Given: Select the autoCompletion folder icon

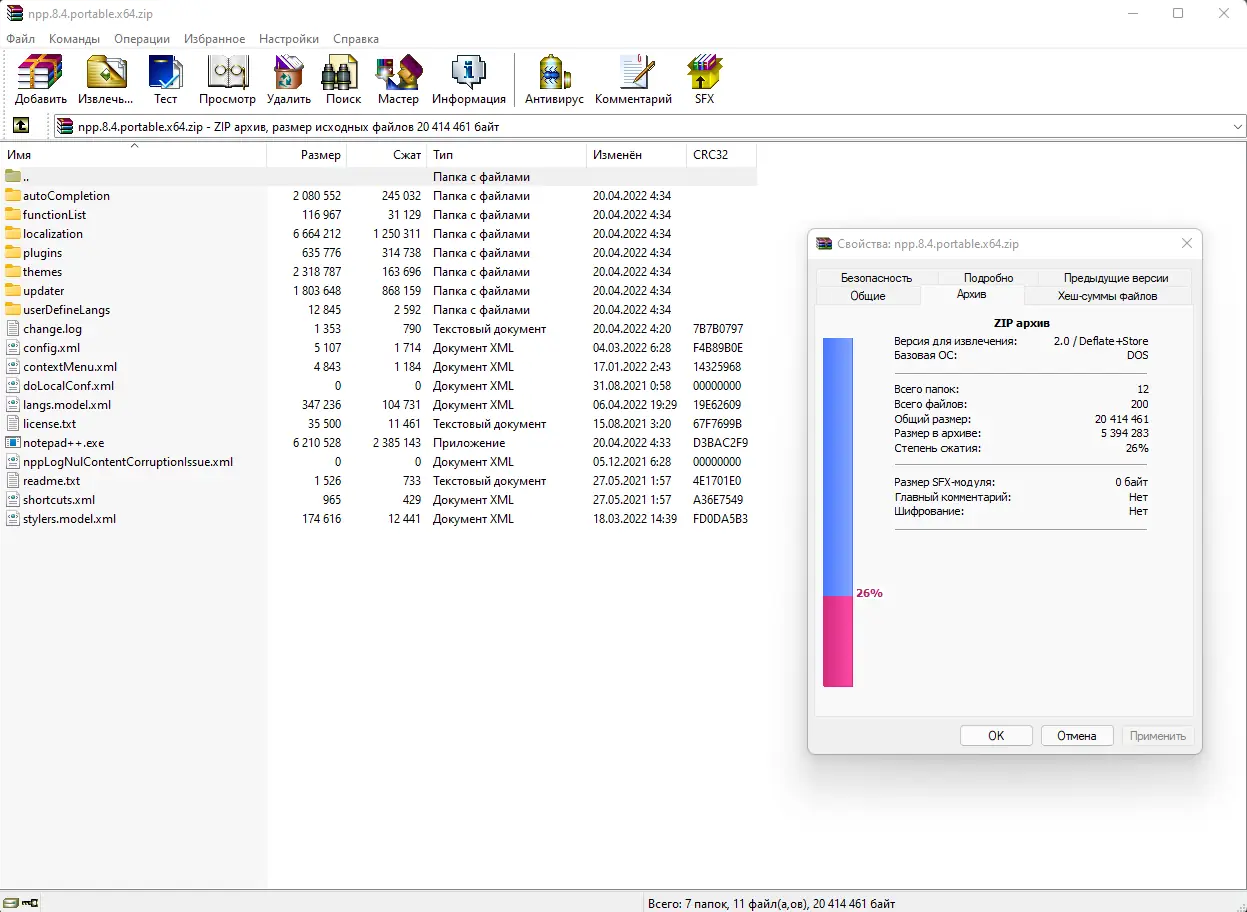Looking at the screenshot, I should (13, 196).
